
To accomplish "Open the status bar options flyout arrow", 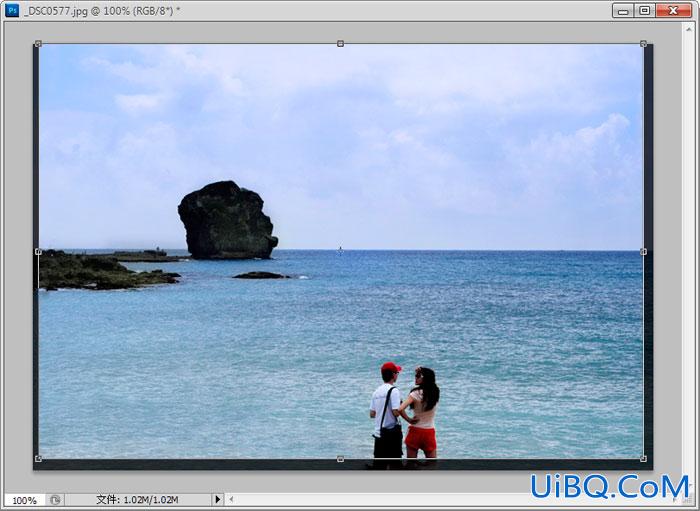I will click(217, 499).
